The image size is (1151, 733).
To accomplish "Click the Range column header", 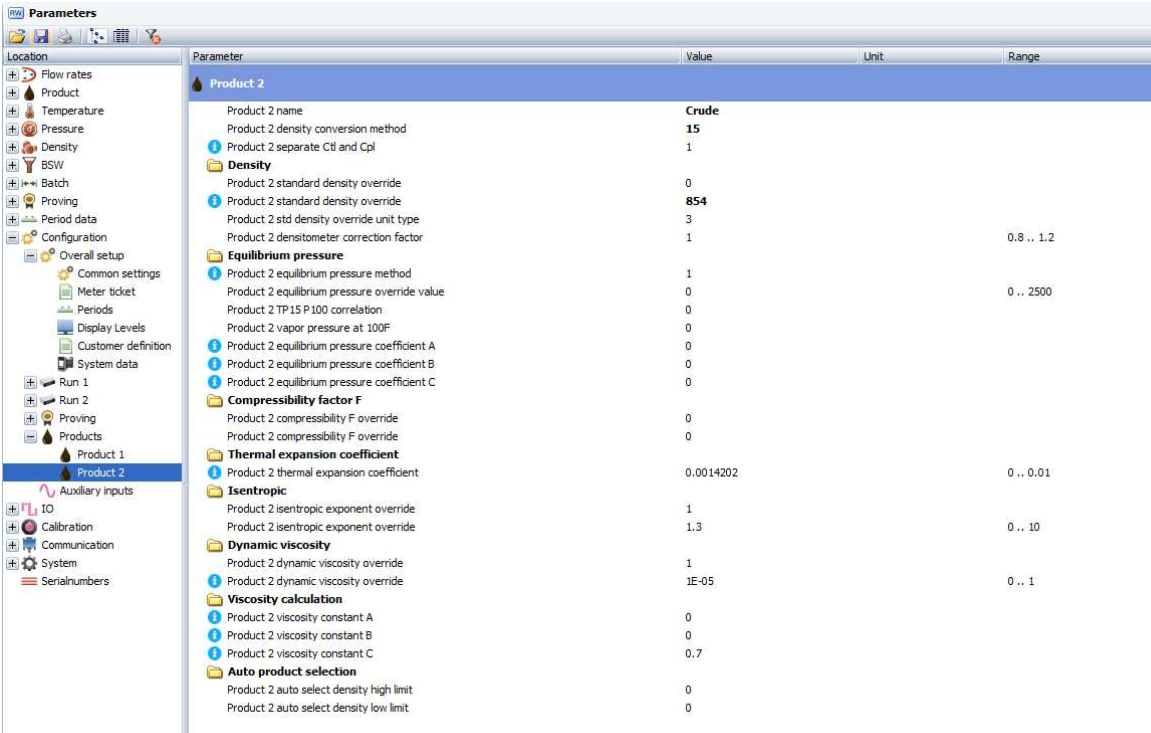I will (x=1077, y=56).
